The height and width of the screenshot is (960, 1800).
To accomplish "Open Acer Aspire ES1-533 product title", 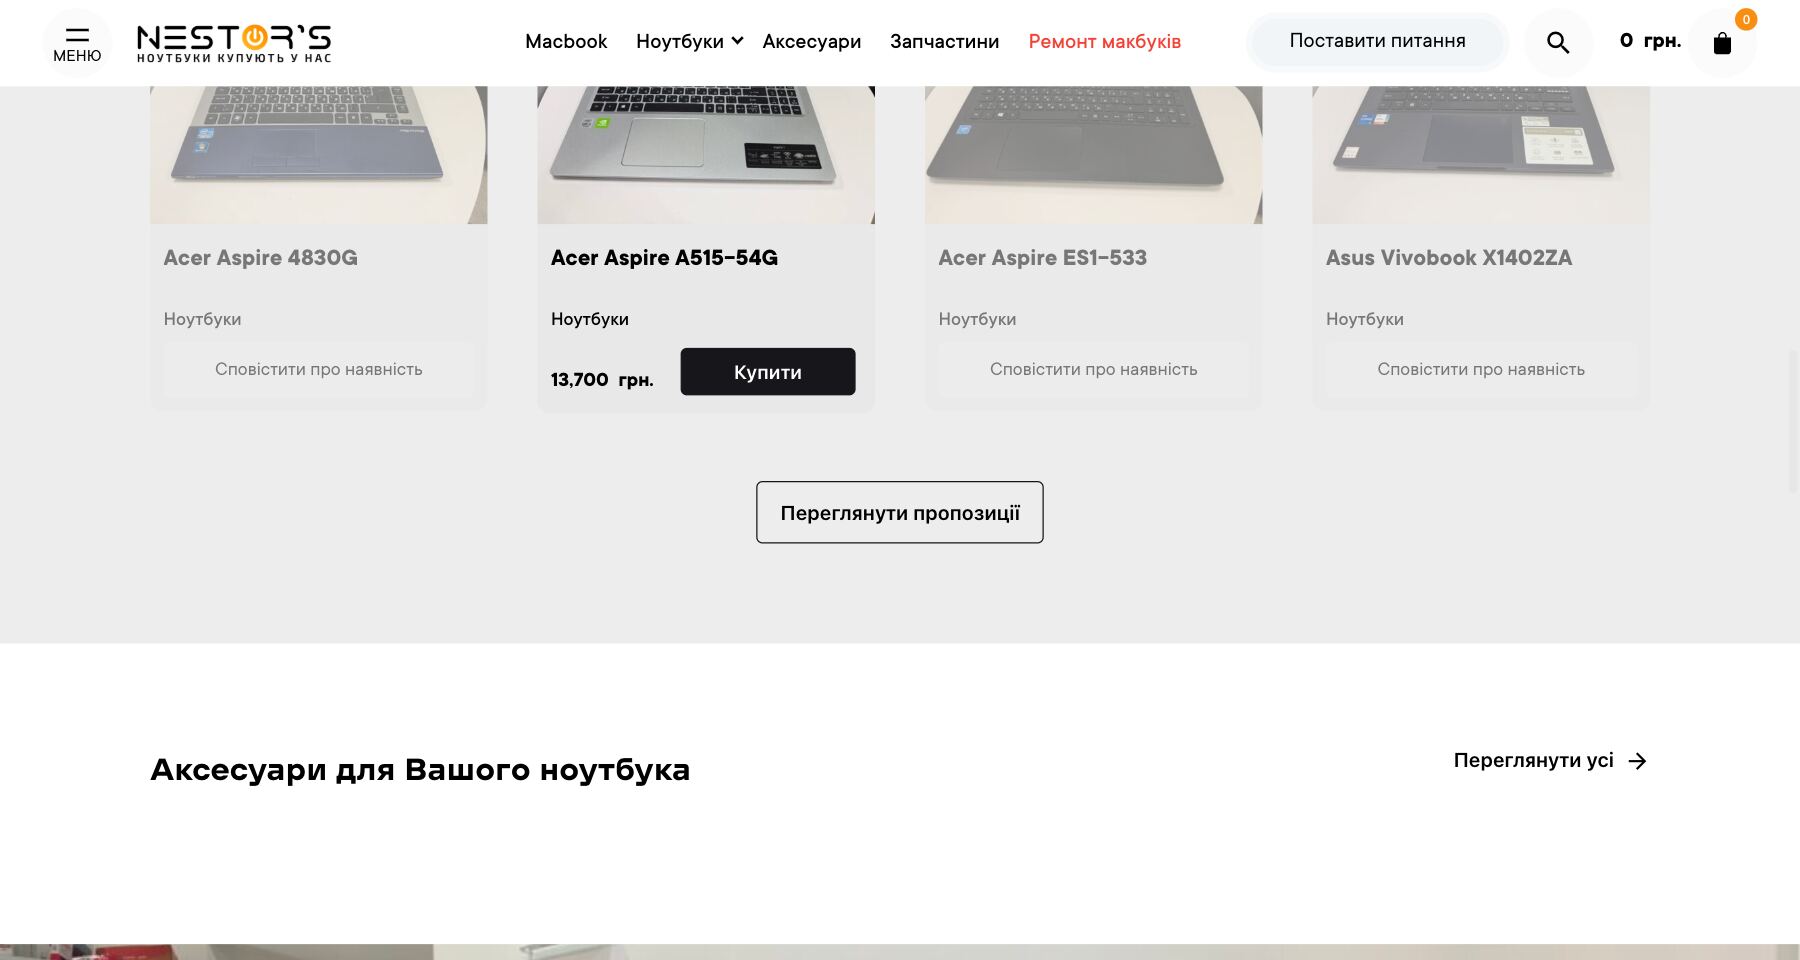I will [x=1043, y=258].
